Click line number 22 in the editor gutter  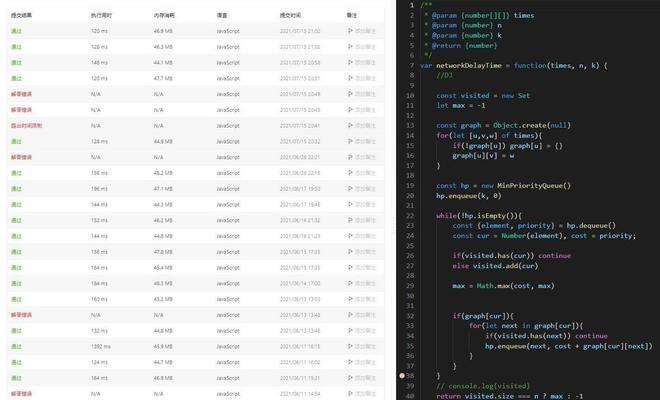tap(410, 216)
